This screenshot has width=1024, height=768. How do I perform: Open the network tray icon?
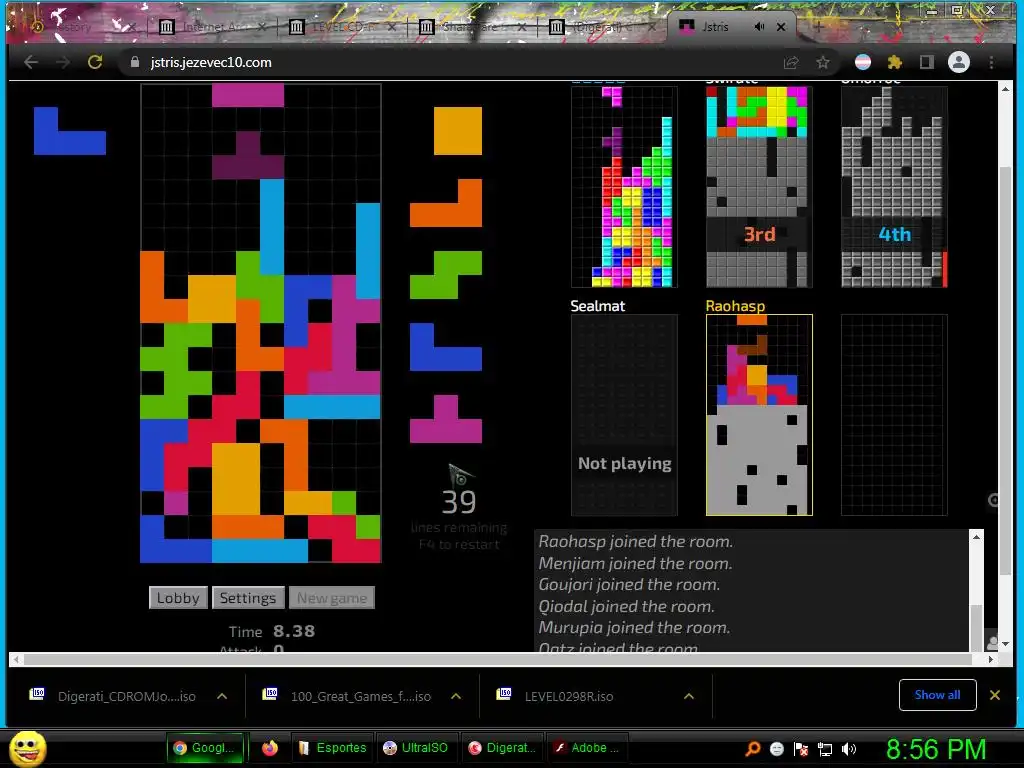pyautogui.click(x=825, y=749)
